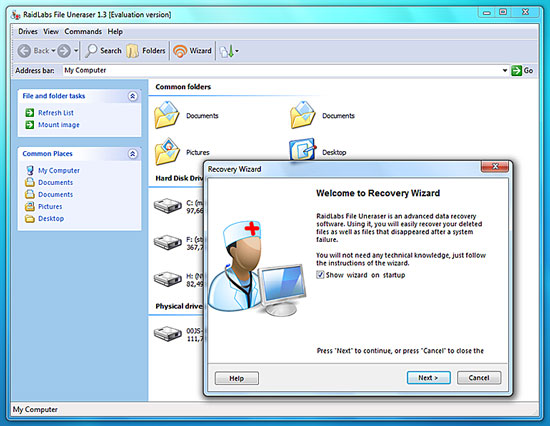
Task: Select the H: hard disk drive icon
Action: pos(168,279)
